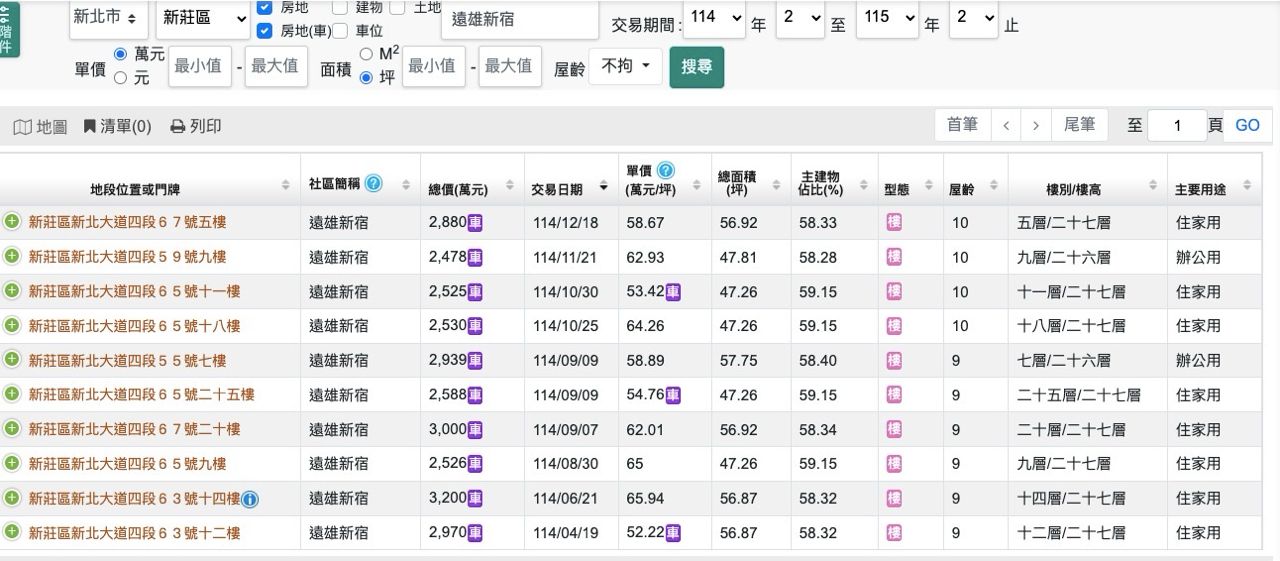The image size is (1280, 561).
Task: Click help icon next to 單價 header
Action: pos(665,171)
